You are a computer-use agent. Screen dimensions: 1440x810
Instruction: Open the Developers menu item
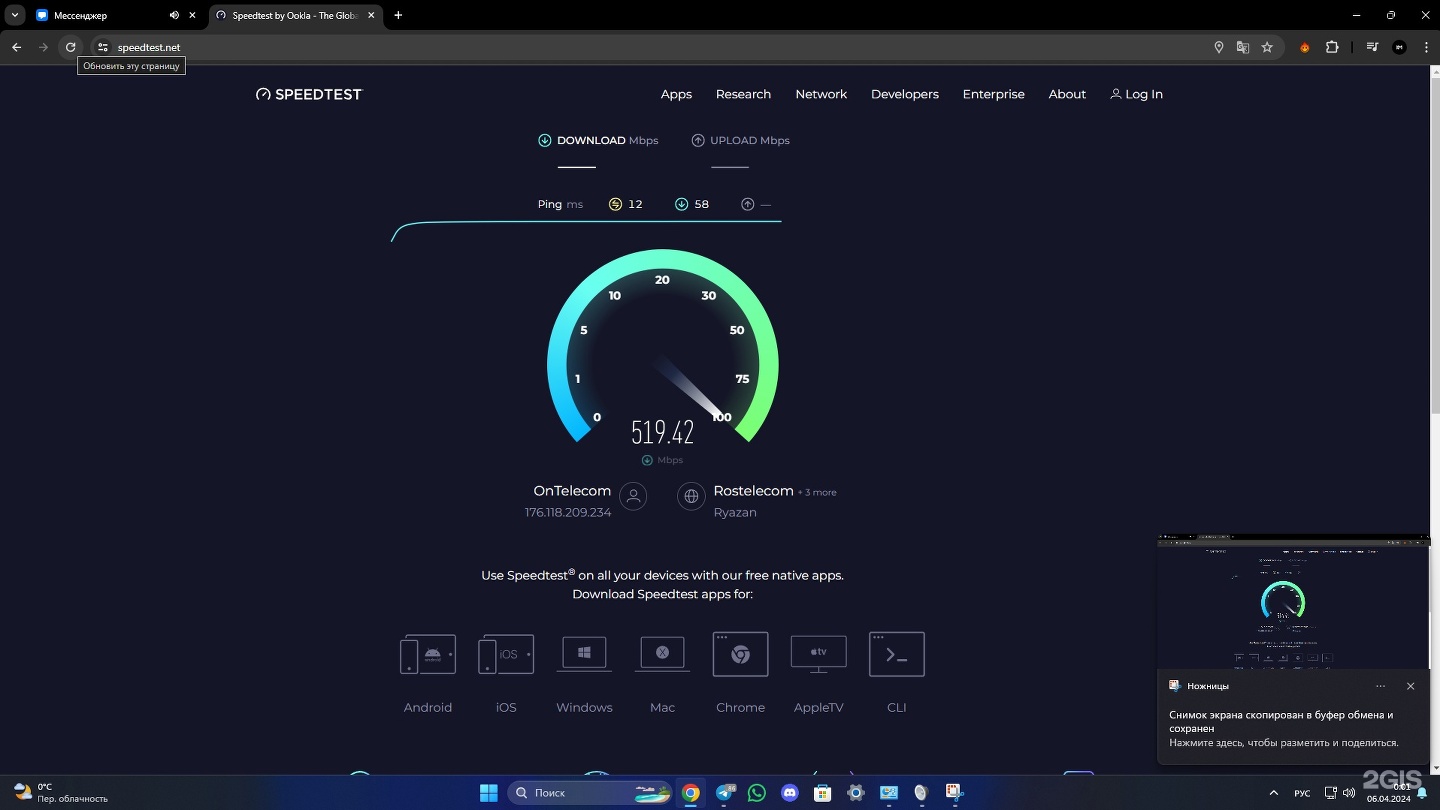(904, 94)
